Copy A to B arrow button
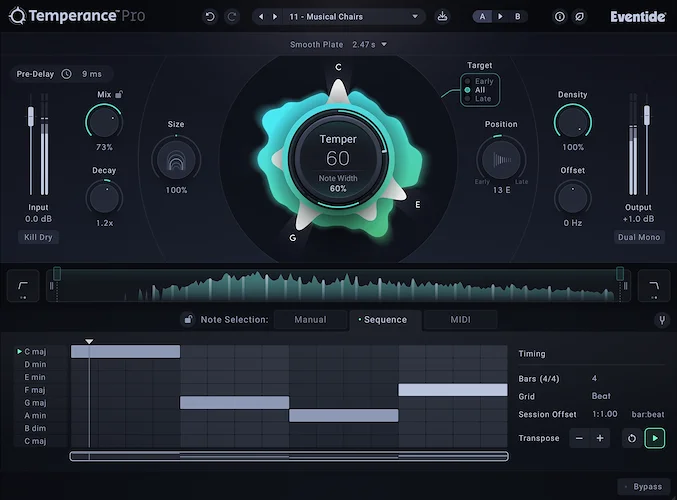This screenshot has width=677, height=500. 500,17
